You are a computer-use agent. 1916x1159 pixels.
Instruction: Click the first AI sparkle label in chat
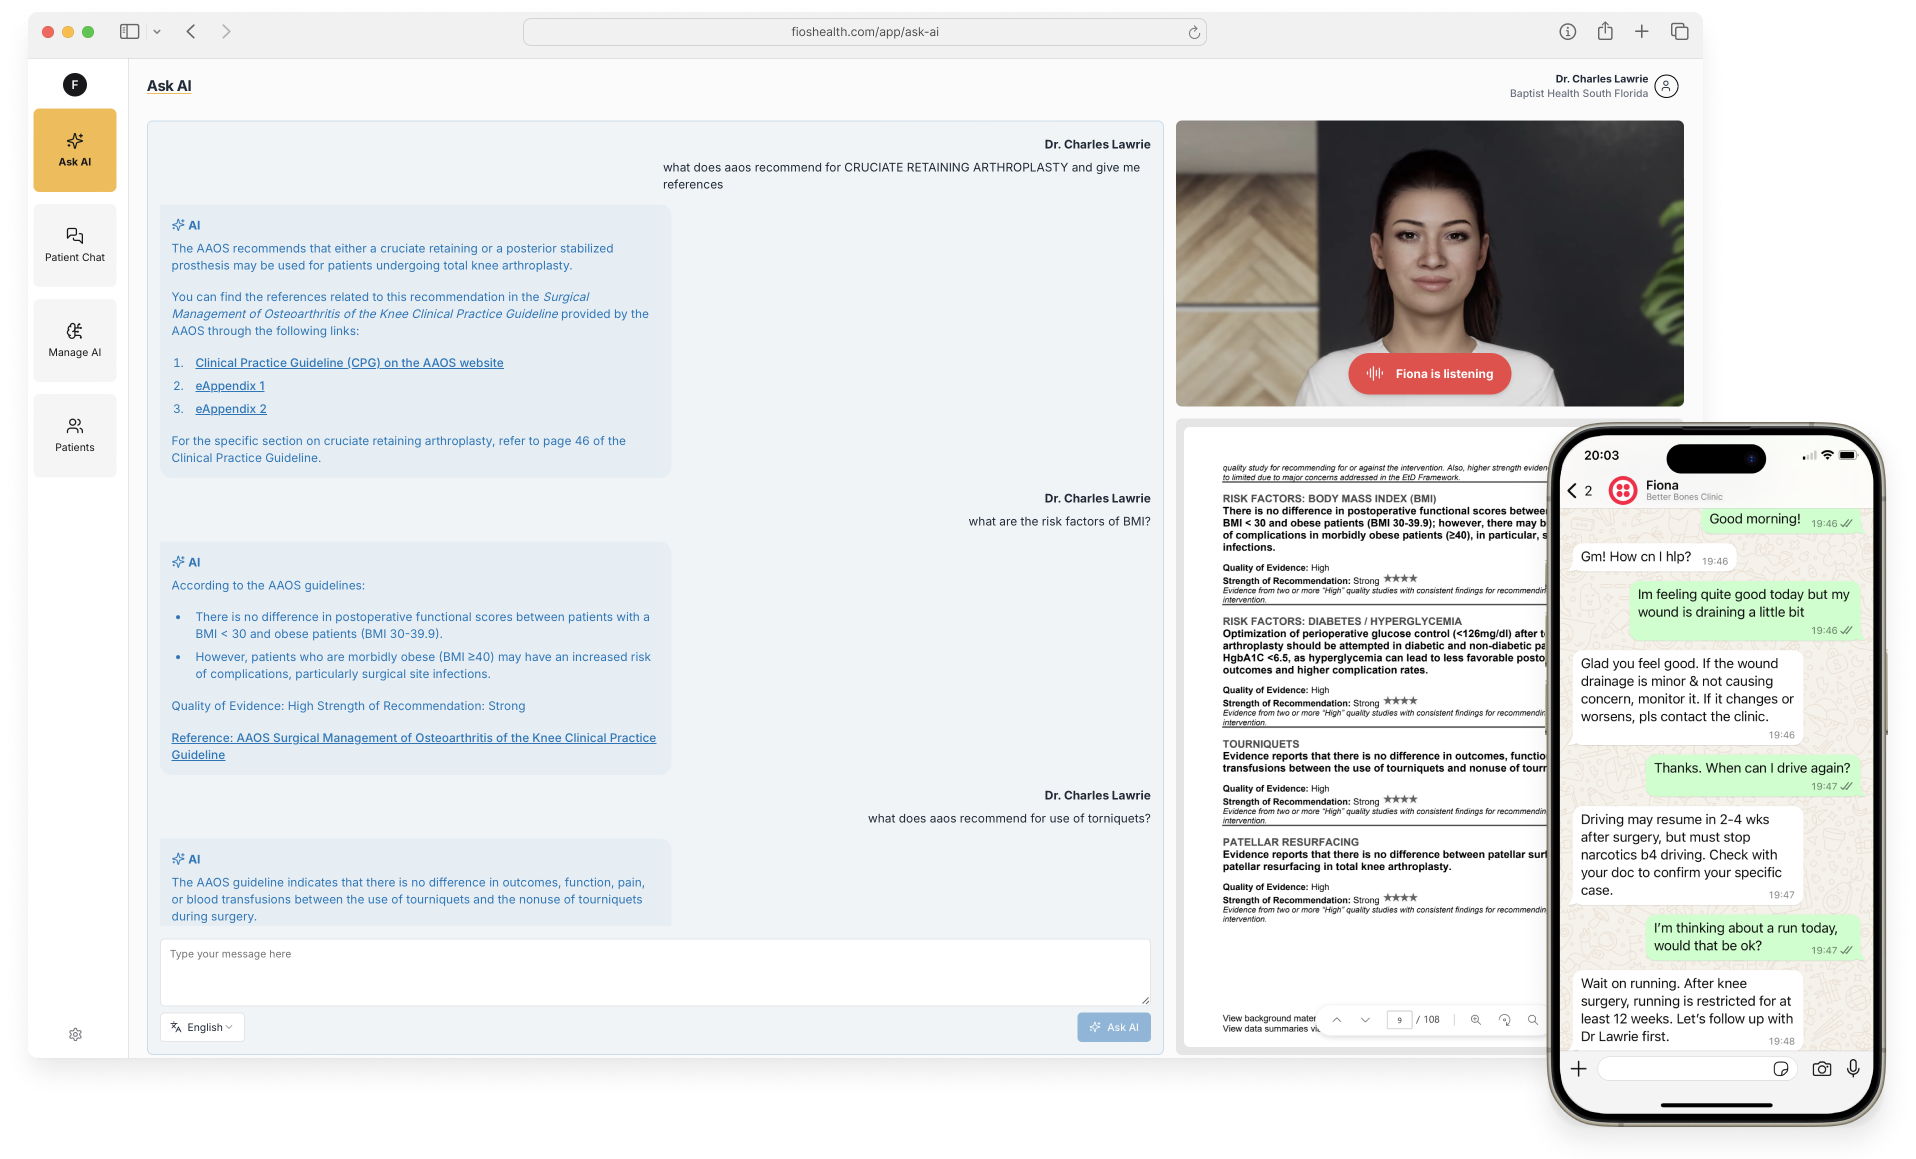tap(186, 225)
